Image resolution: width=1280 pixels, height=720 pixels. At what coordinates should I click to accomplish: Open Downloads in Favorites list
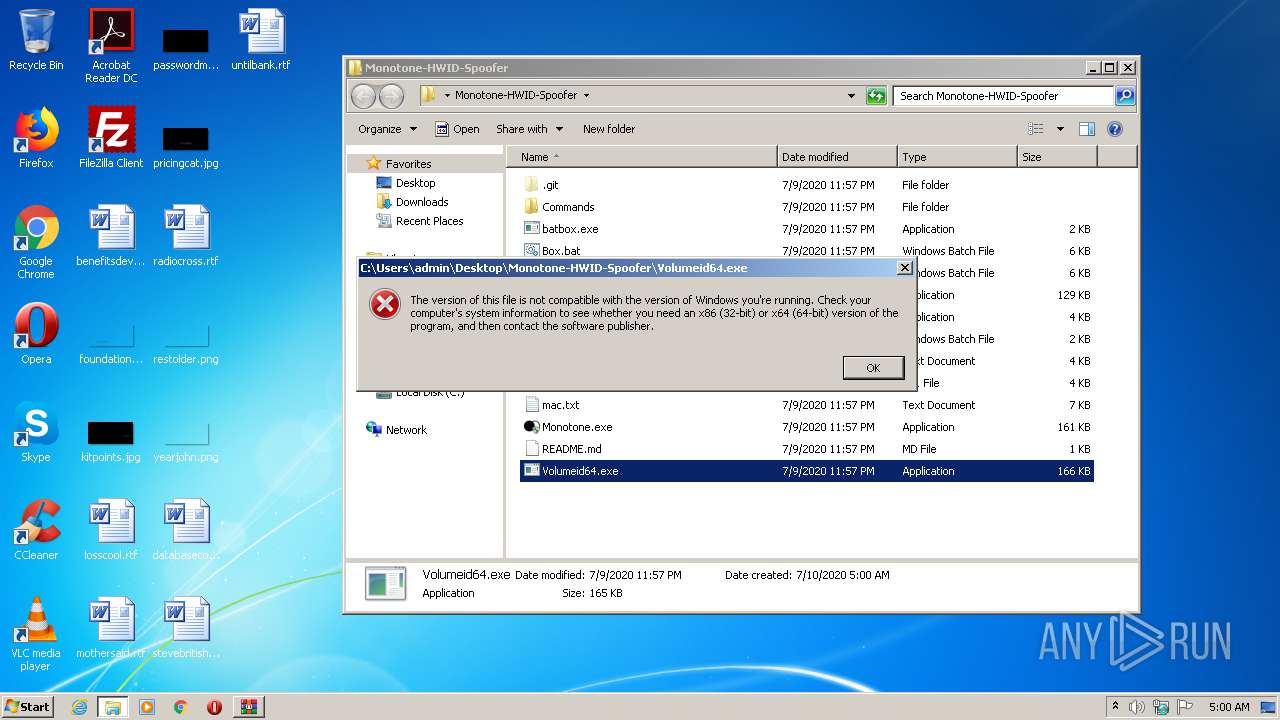(x=422, y=202)
